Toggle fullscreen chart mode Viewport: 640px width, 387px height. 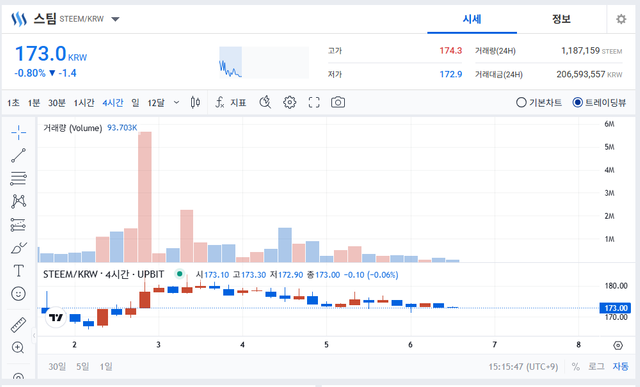(314, 102)
